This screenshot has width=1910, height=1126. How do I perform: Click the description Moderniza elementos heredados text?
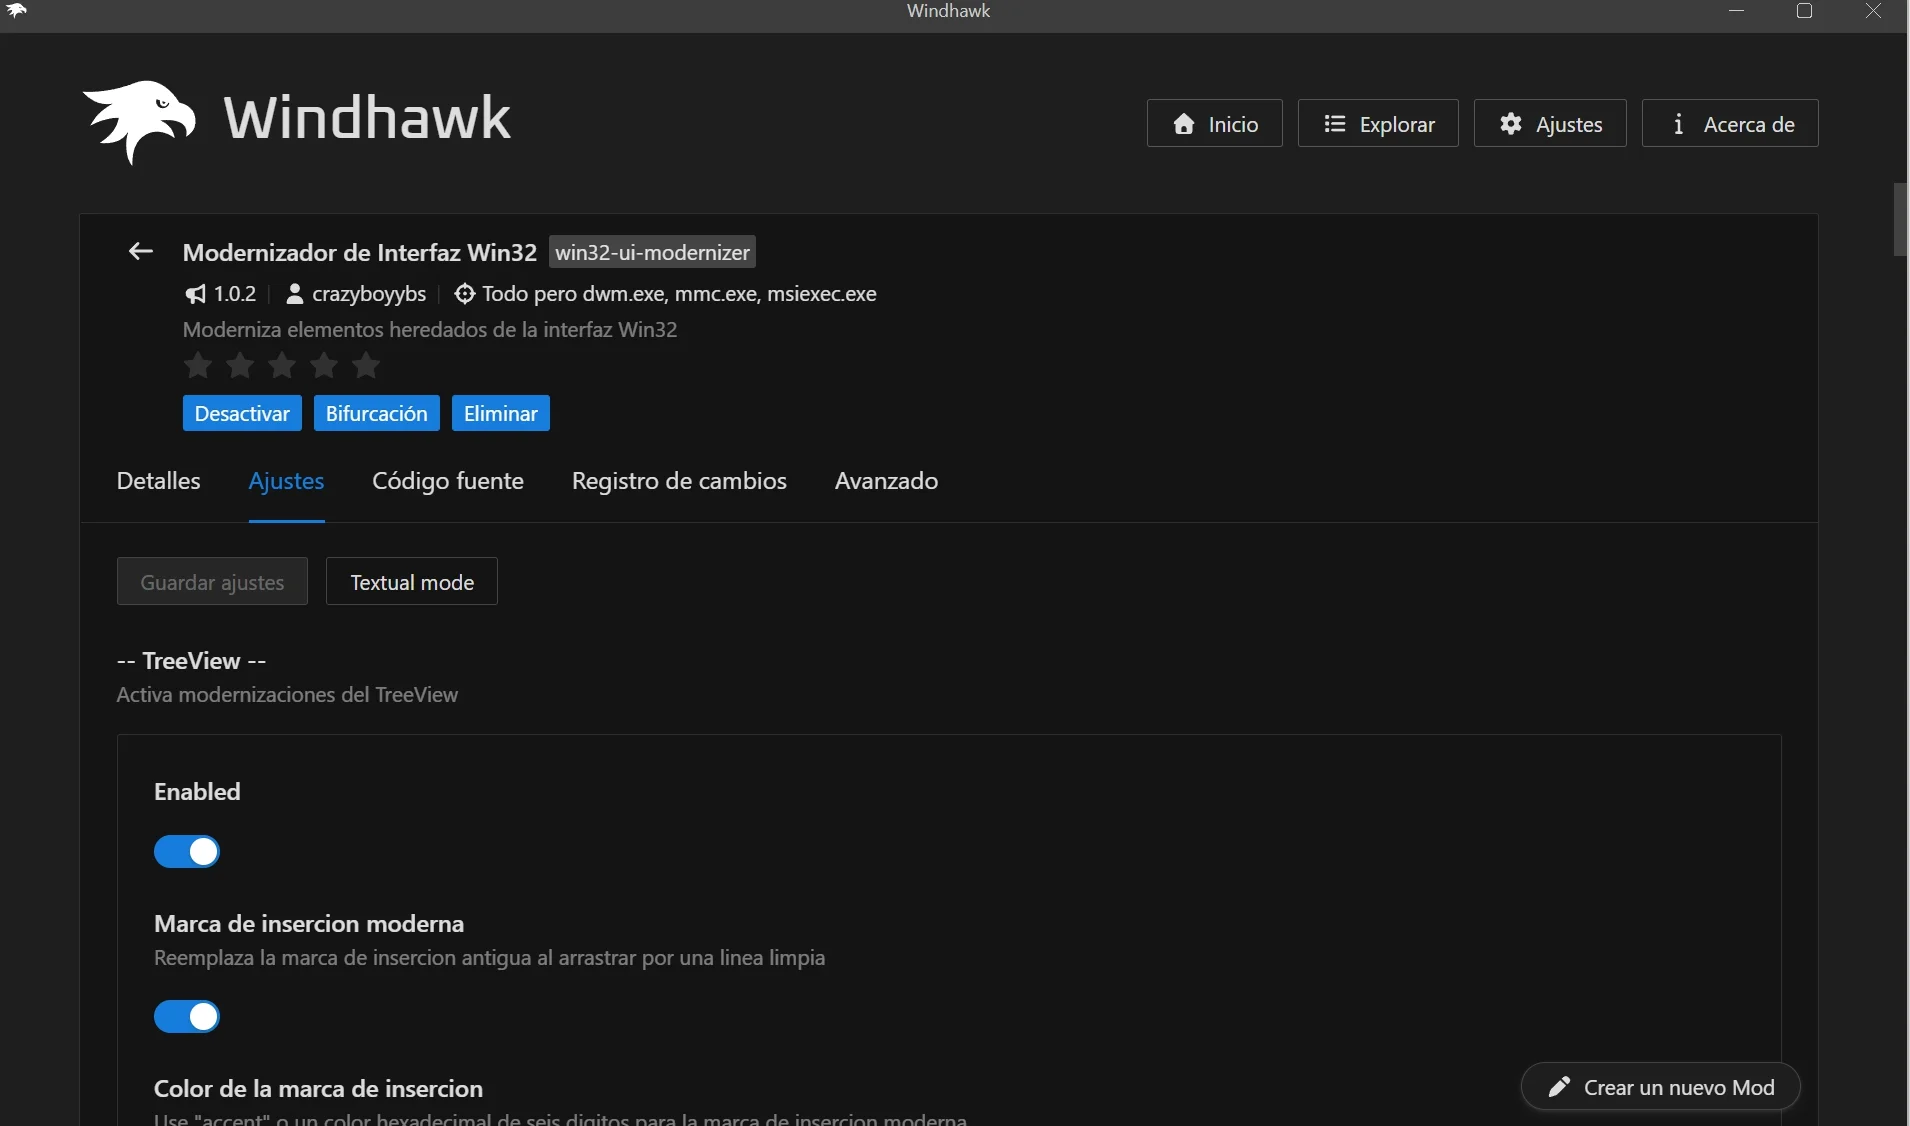pos(430,330)
